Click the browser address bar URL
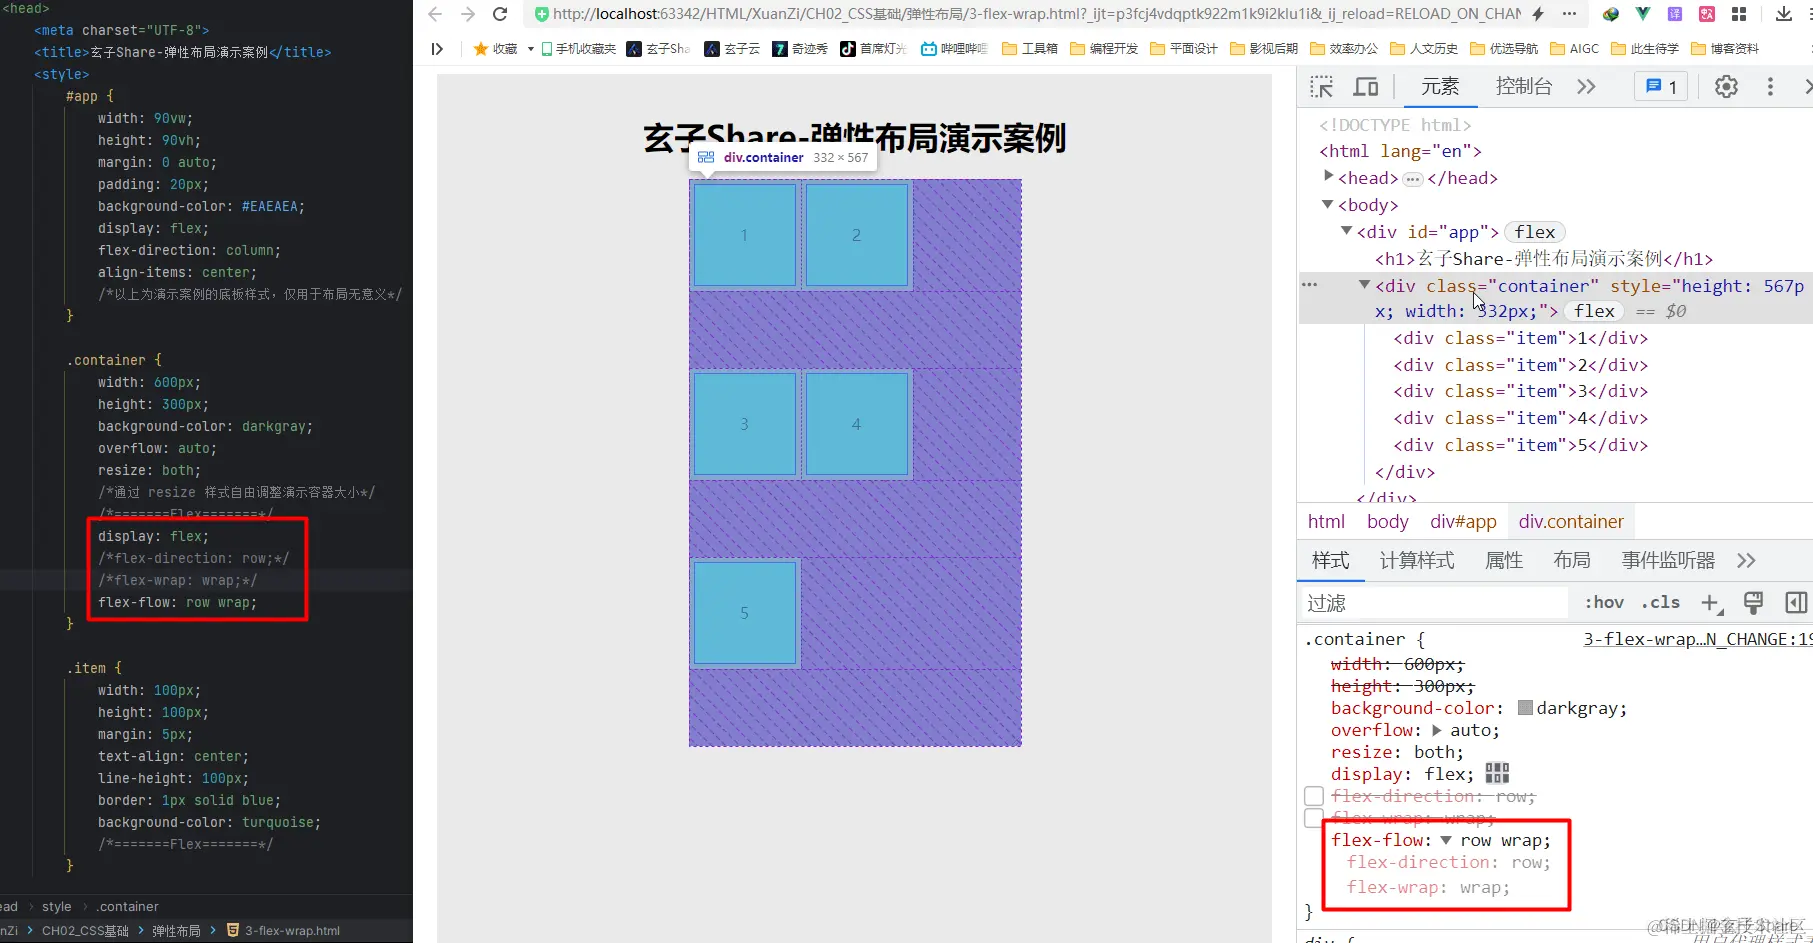 (1037, 14)
